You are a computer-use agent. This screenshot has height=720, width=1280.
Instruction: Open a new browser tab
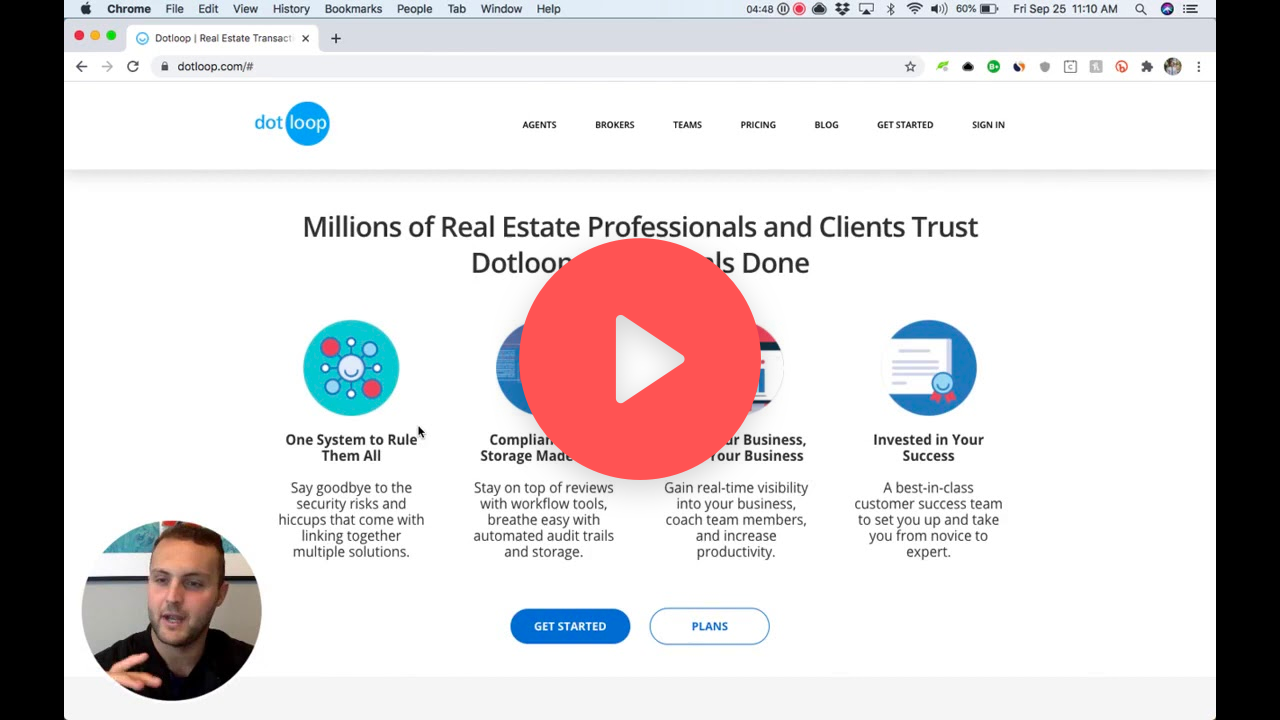pyautogui.click(x=336, y=38)
